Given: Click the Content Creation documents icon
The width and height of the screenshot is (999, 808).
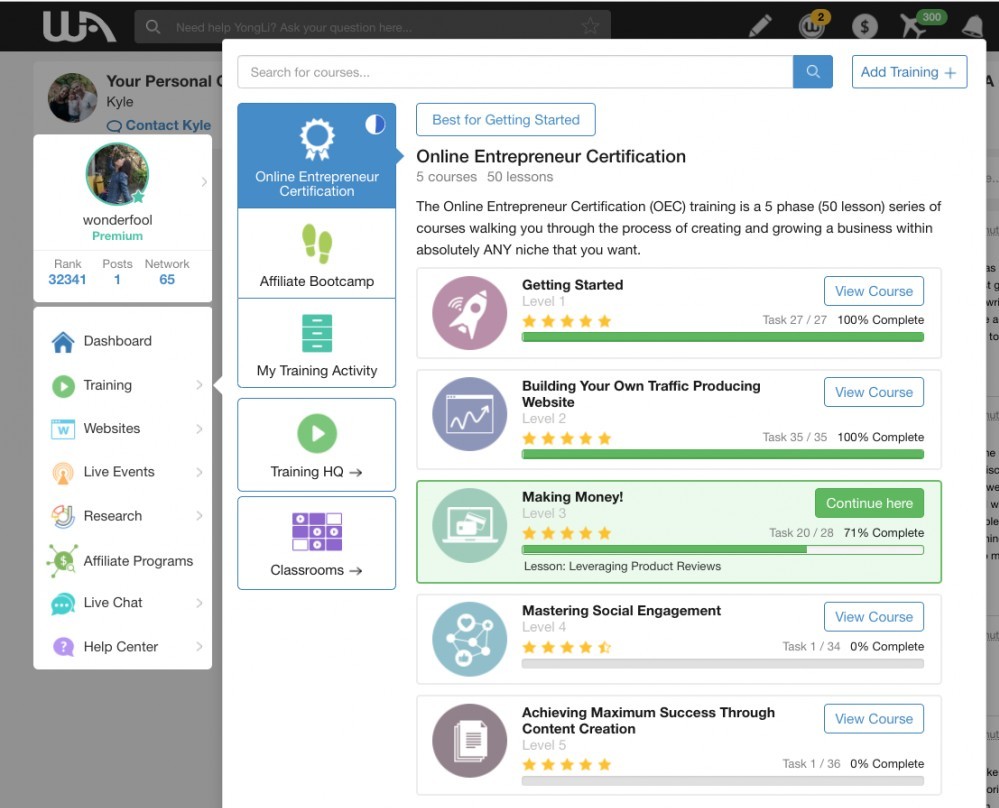Looking at the screenshot, I should tap(470, 740).
